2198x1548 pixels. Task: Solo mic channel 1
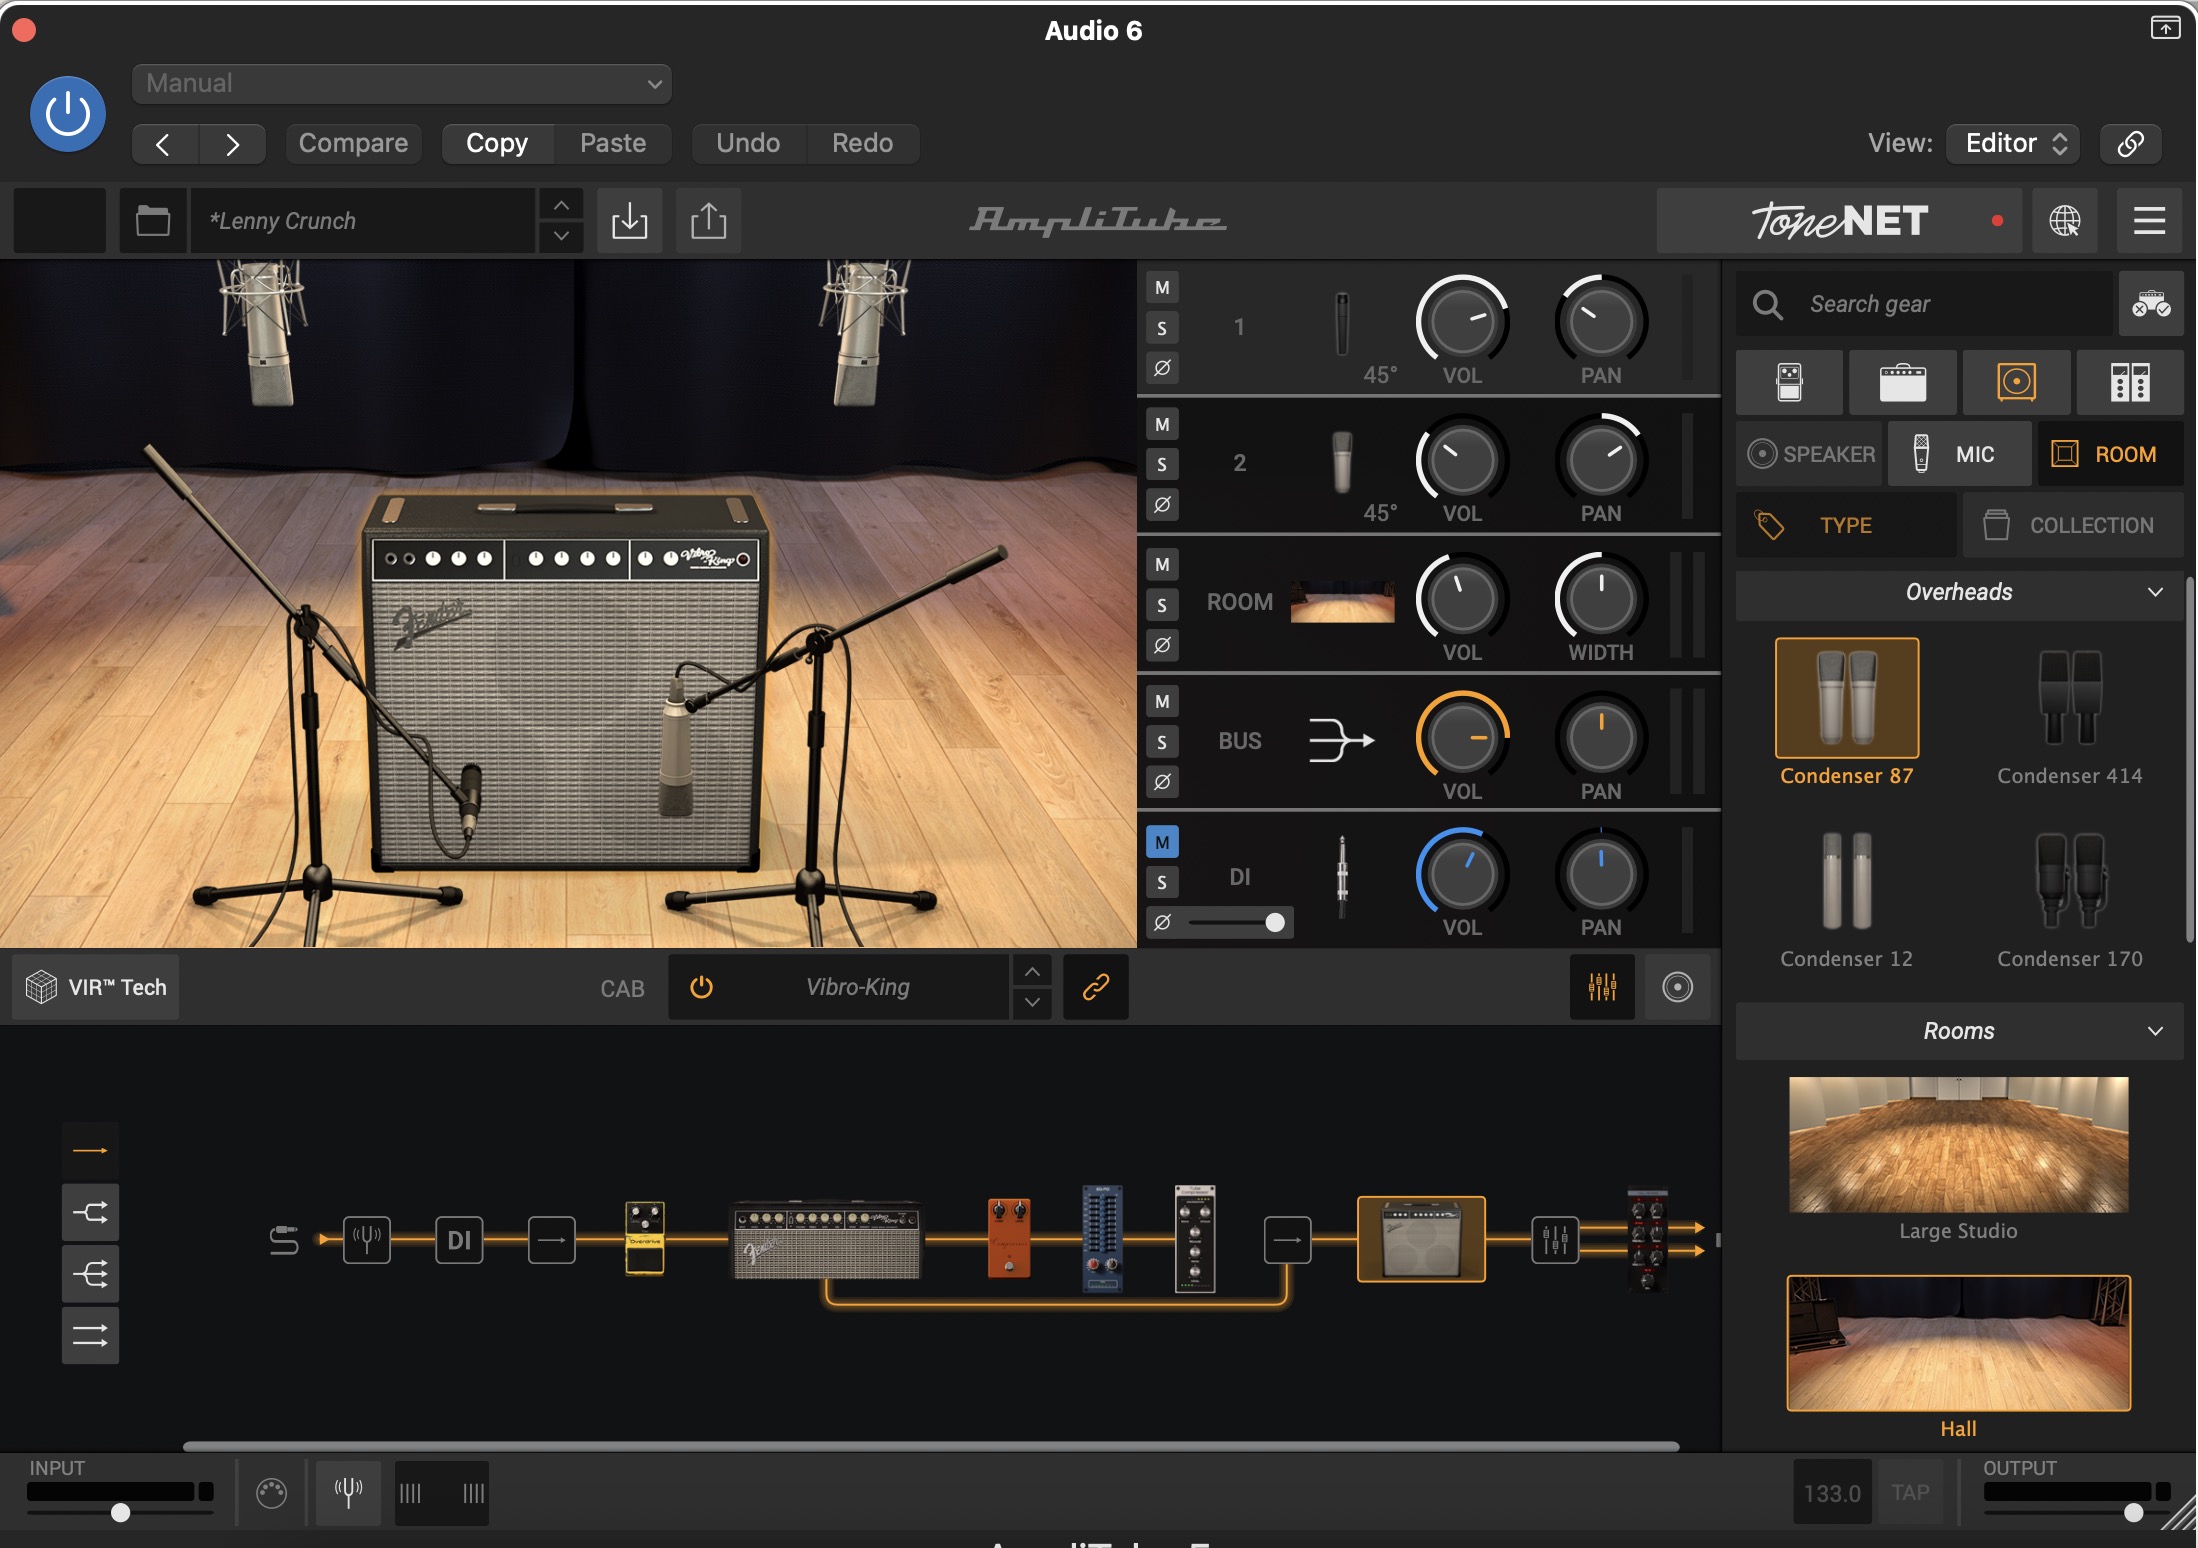pyautogui.click(x=1162, y=328)
